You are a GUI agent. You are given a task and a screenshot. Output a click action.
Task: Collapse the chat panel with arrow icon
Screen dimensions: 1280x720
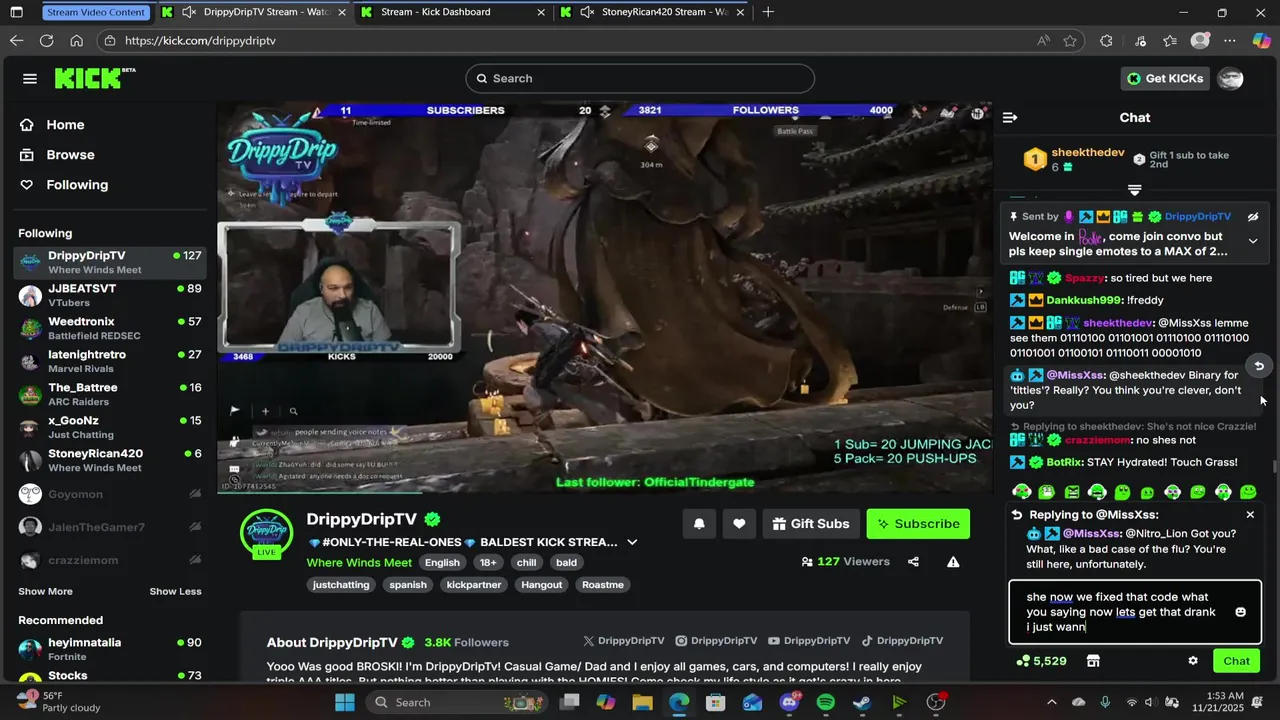click(x=1010, y=118)
